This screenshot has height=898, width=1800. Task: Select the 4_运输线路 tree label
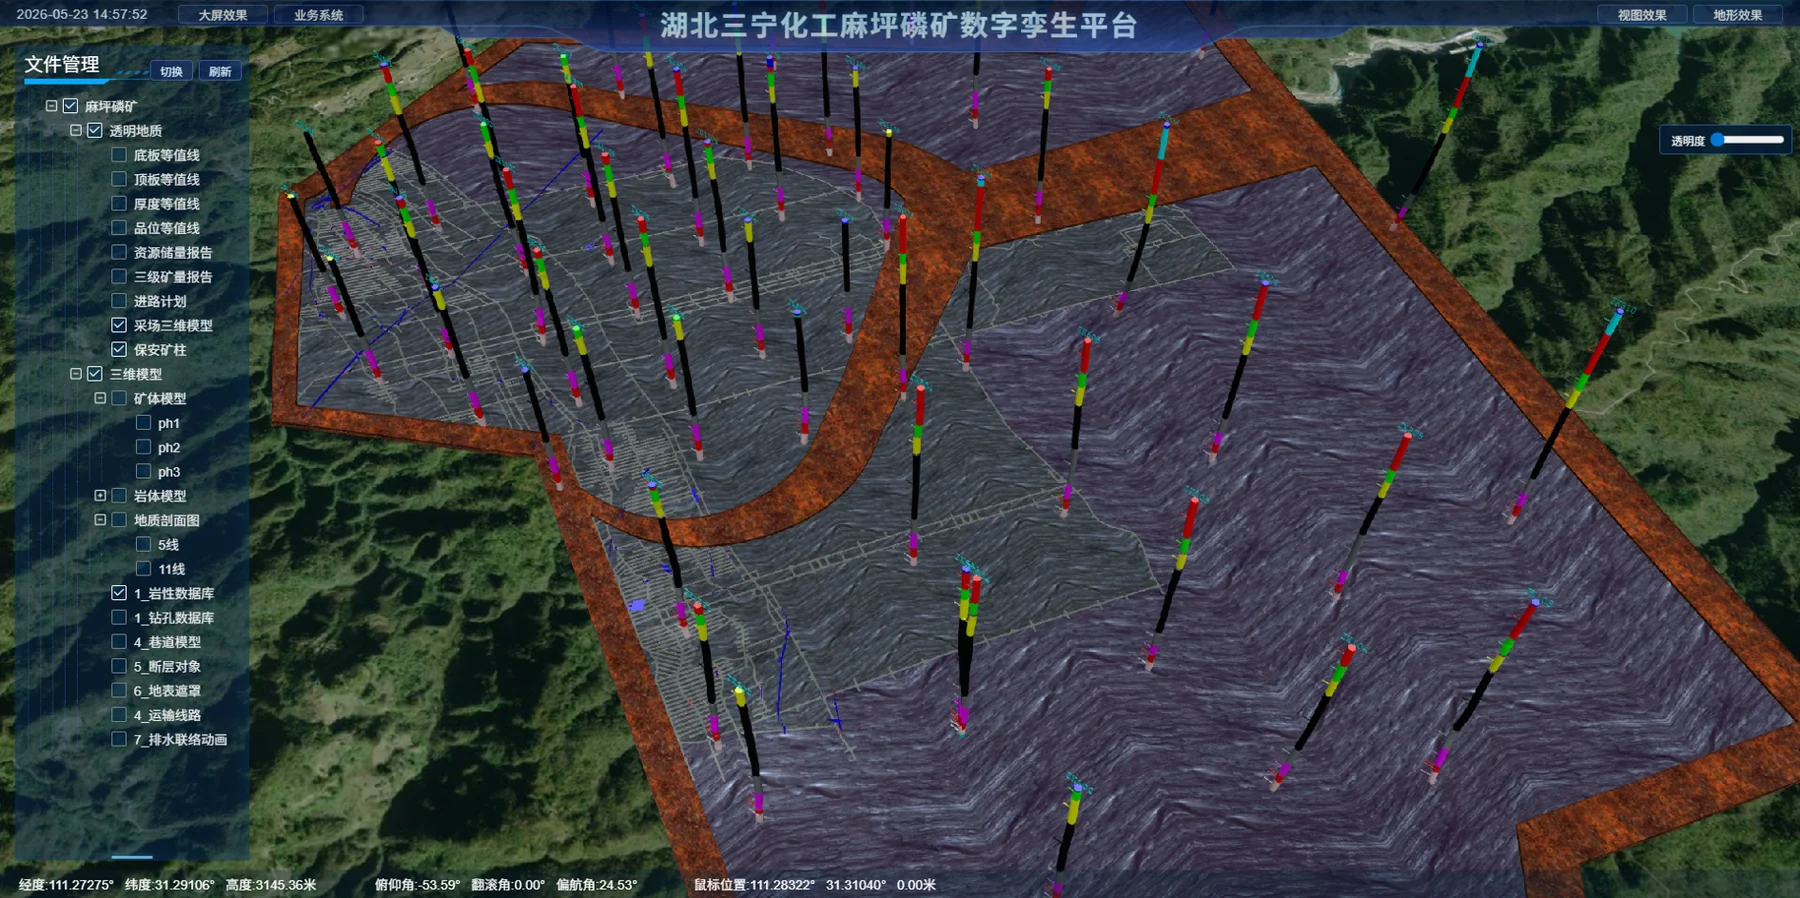(167, 715)
